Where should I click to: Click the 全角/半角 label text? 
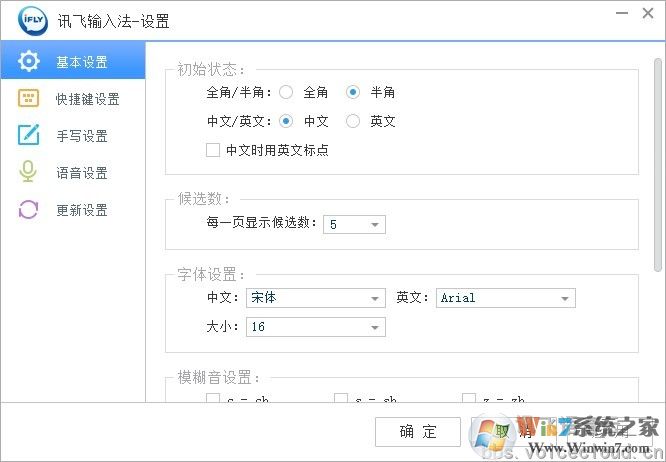click(239, 92)
